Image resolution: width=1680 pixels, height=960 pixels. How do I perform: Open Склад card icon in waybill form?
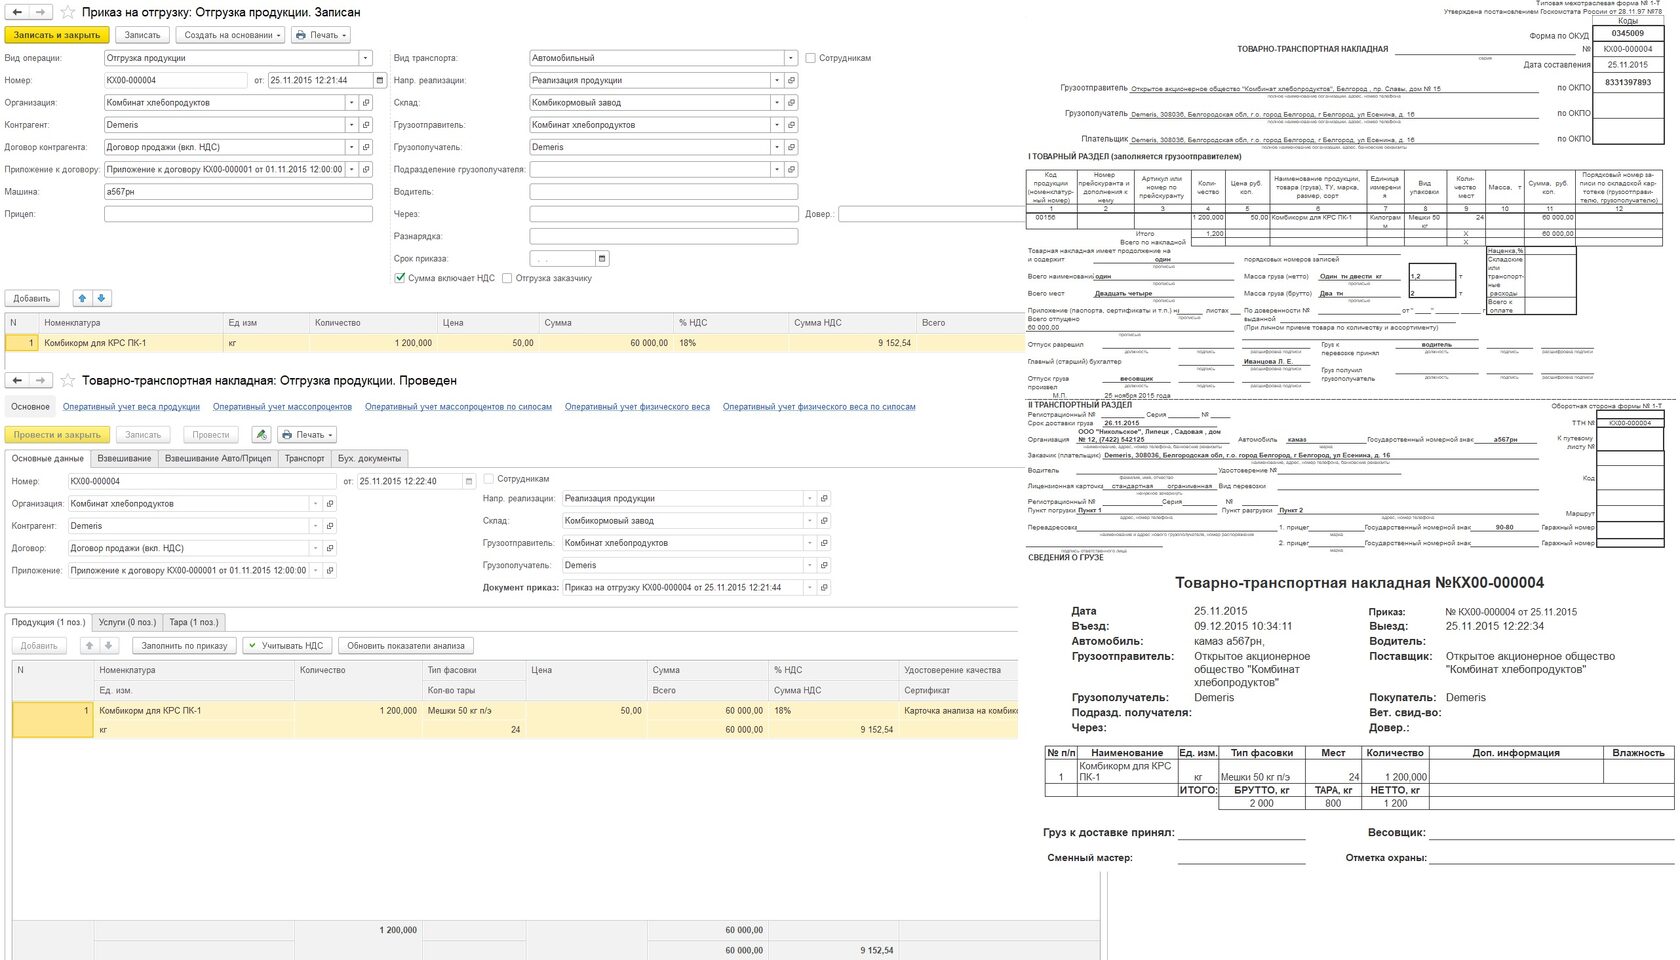(x=824, y=520)
